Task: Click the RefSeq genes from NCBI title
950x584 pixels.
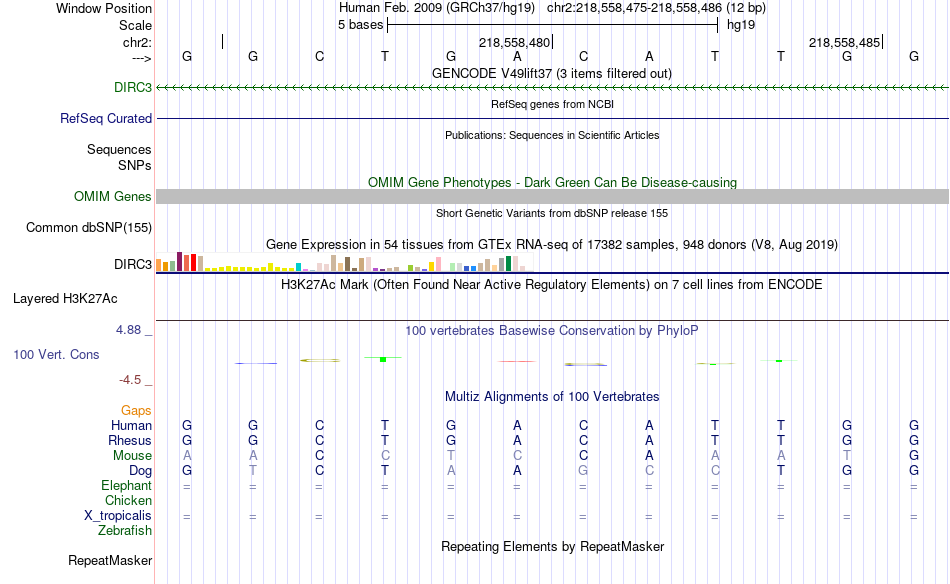Action: pos(552,104)
